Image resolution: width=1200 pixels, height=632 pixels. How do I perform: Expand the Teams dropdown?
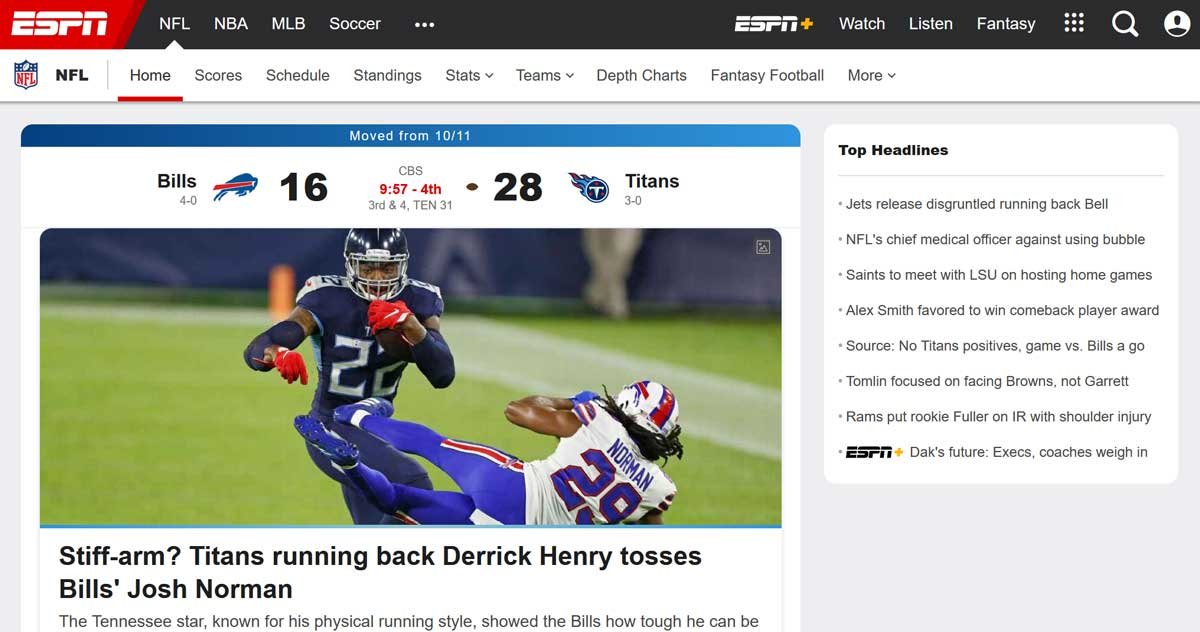545,75
